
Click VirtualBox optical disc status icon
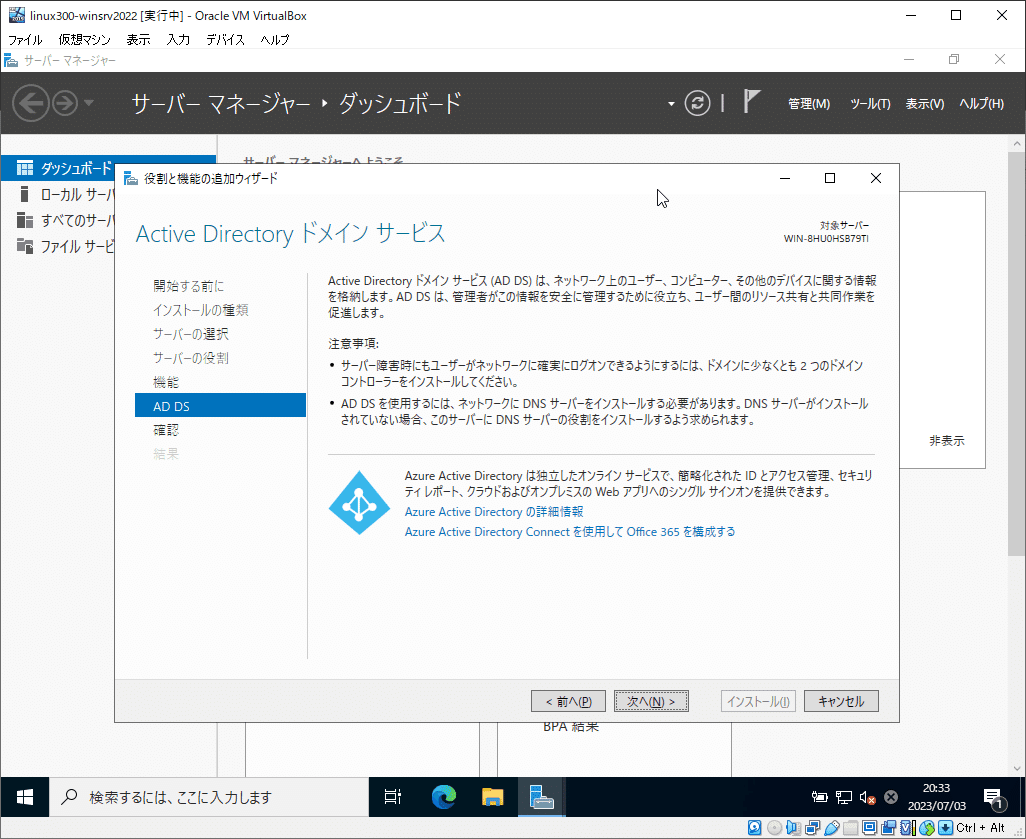pos(774,828)
